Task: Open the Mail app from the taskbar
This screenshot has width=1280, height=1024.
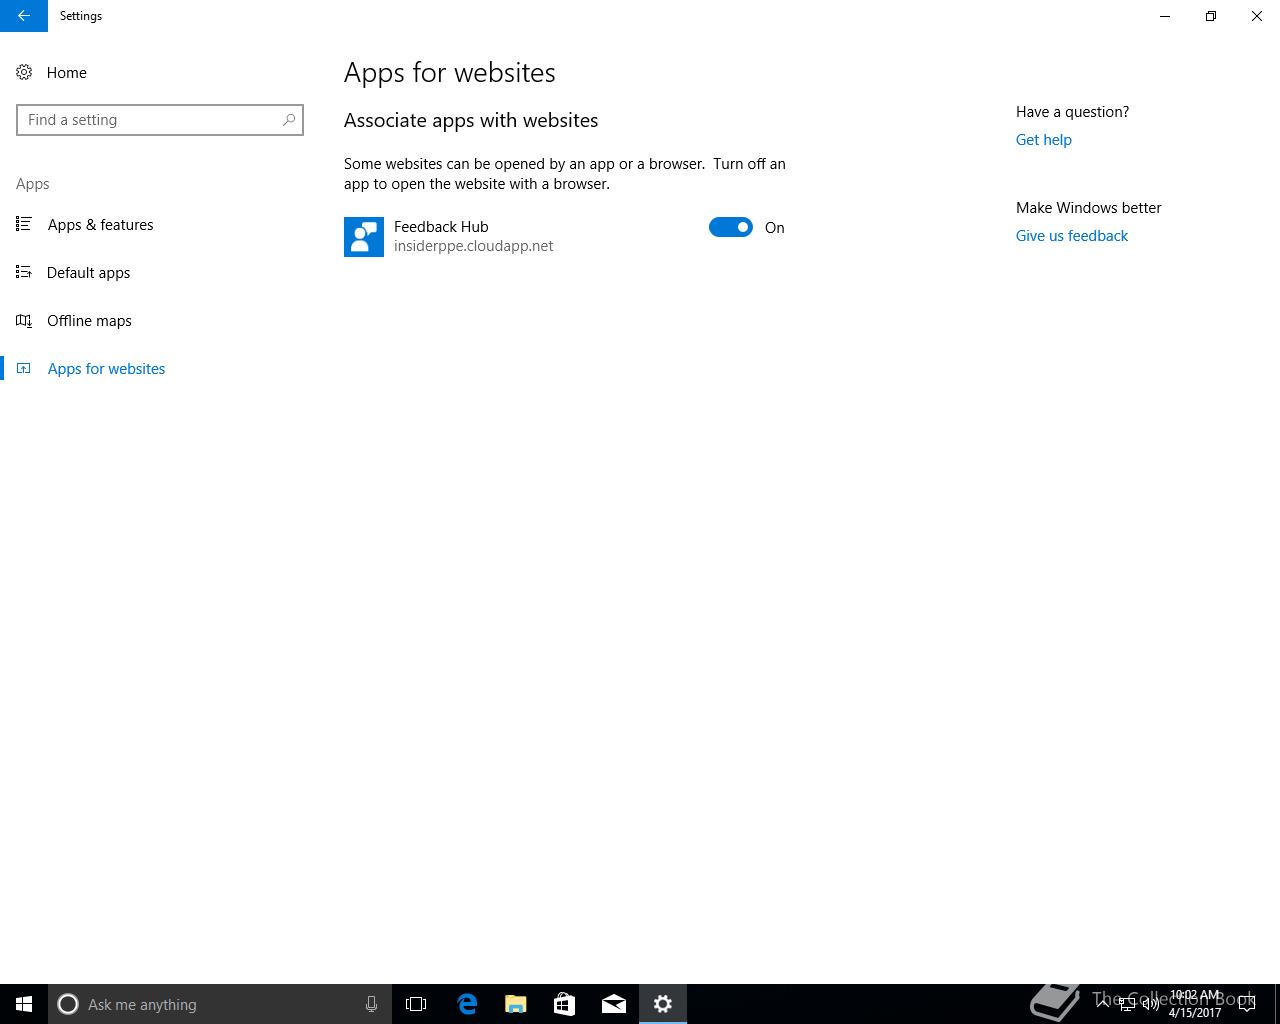Action: point(613,1004)
